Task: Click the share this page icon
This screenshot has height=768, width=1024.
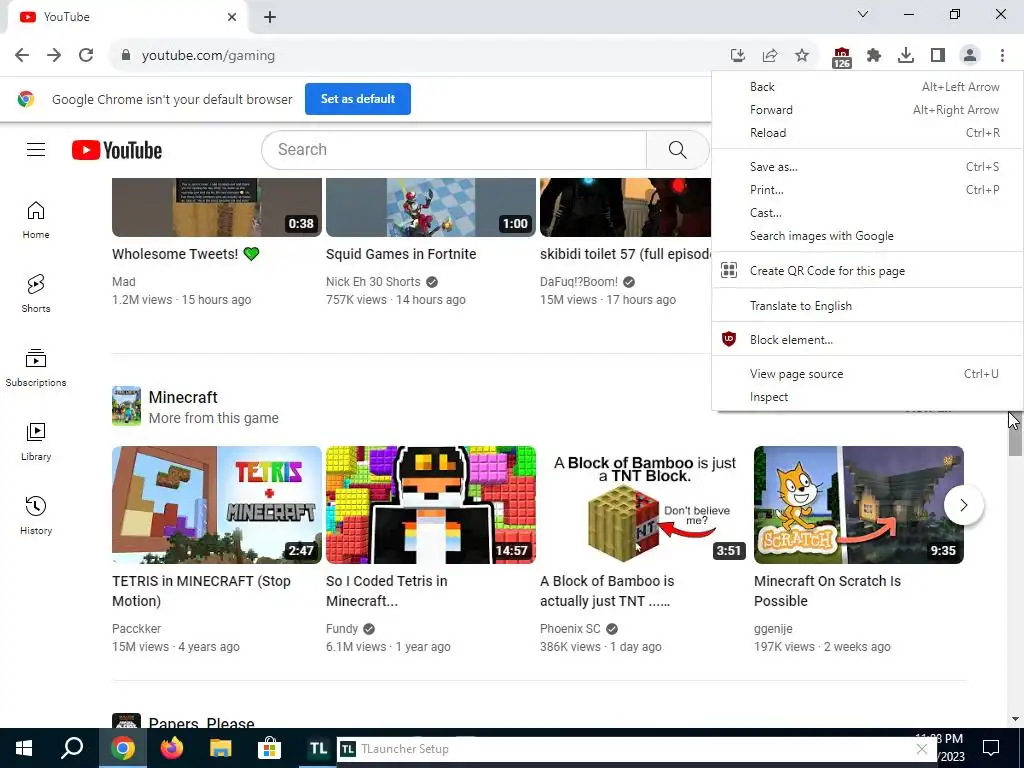Action: coord(770,56)
